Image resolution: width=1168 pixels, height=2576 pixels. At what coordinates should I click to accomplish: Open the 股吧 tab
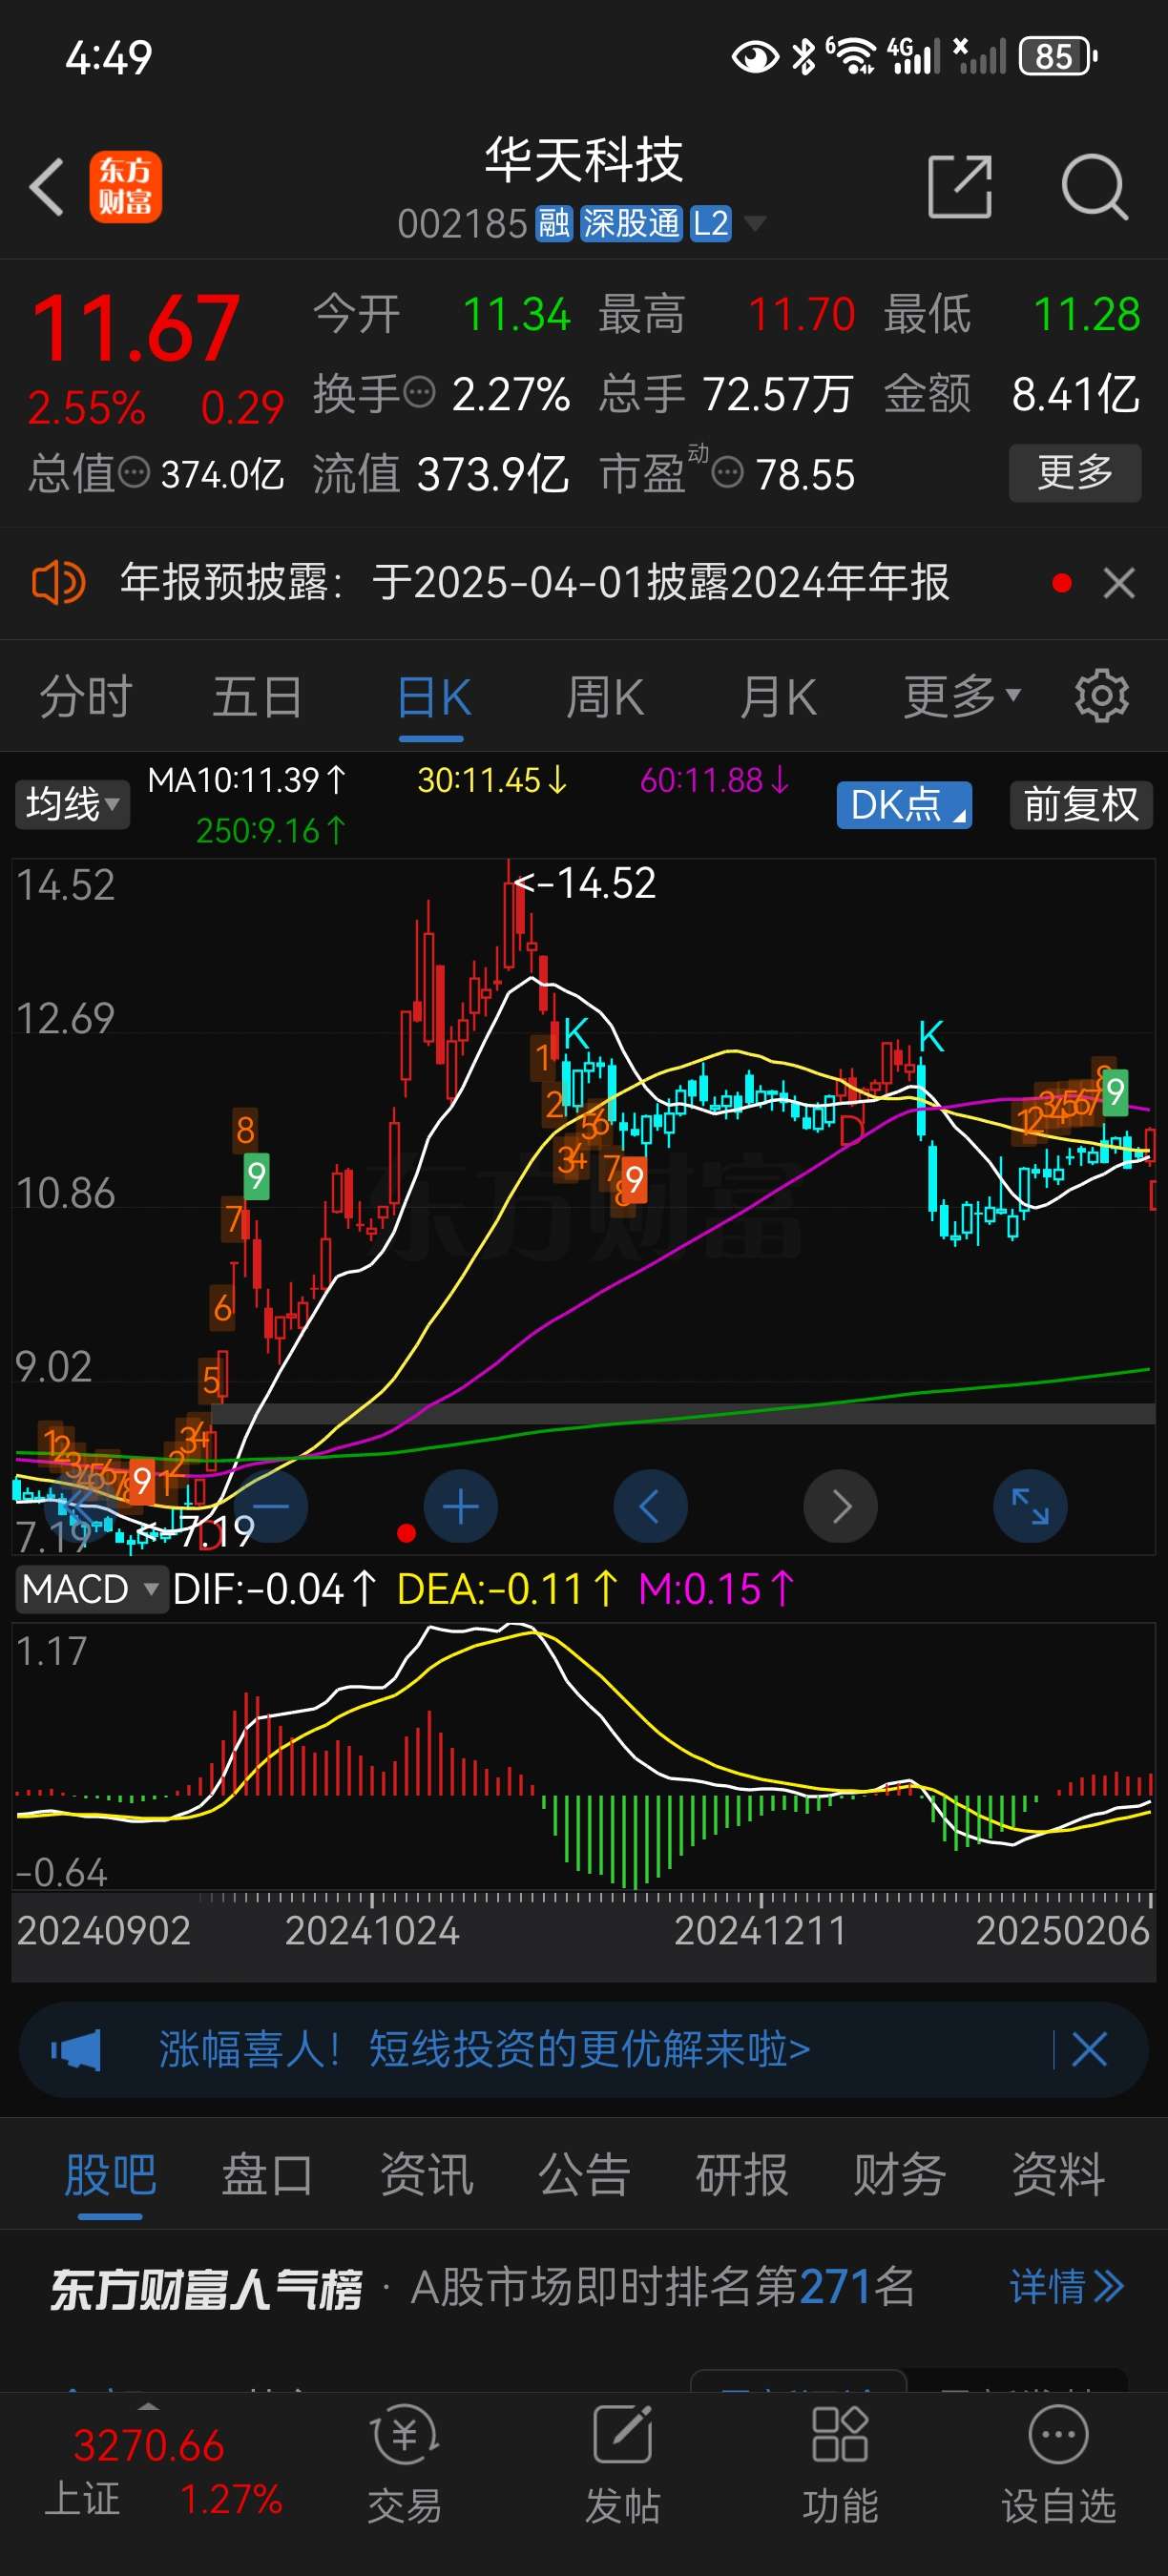110,2174
